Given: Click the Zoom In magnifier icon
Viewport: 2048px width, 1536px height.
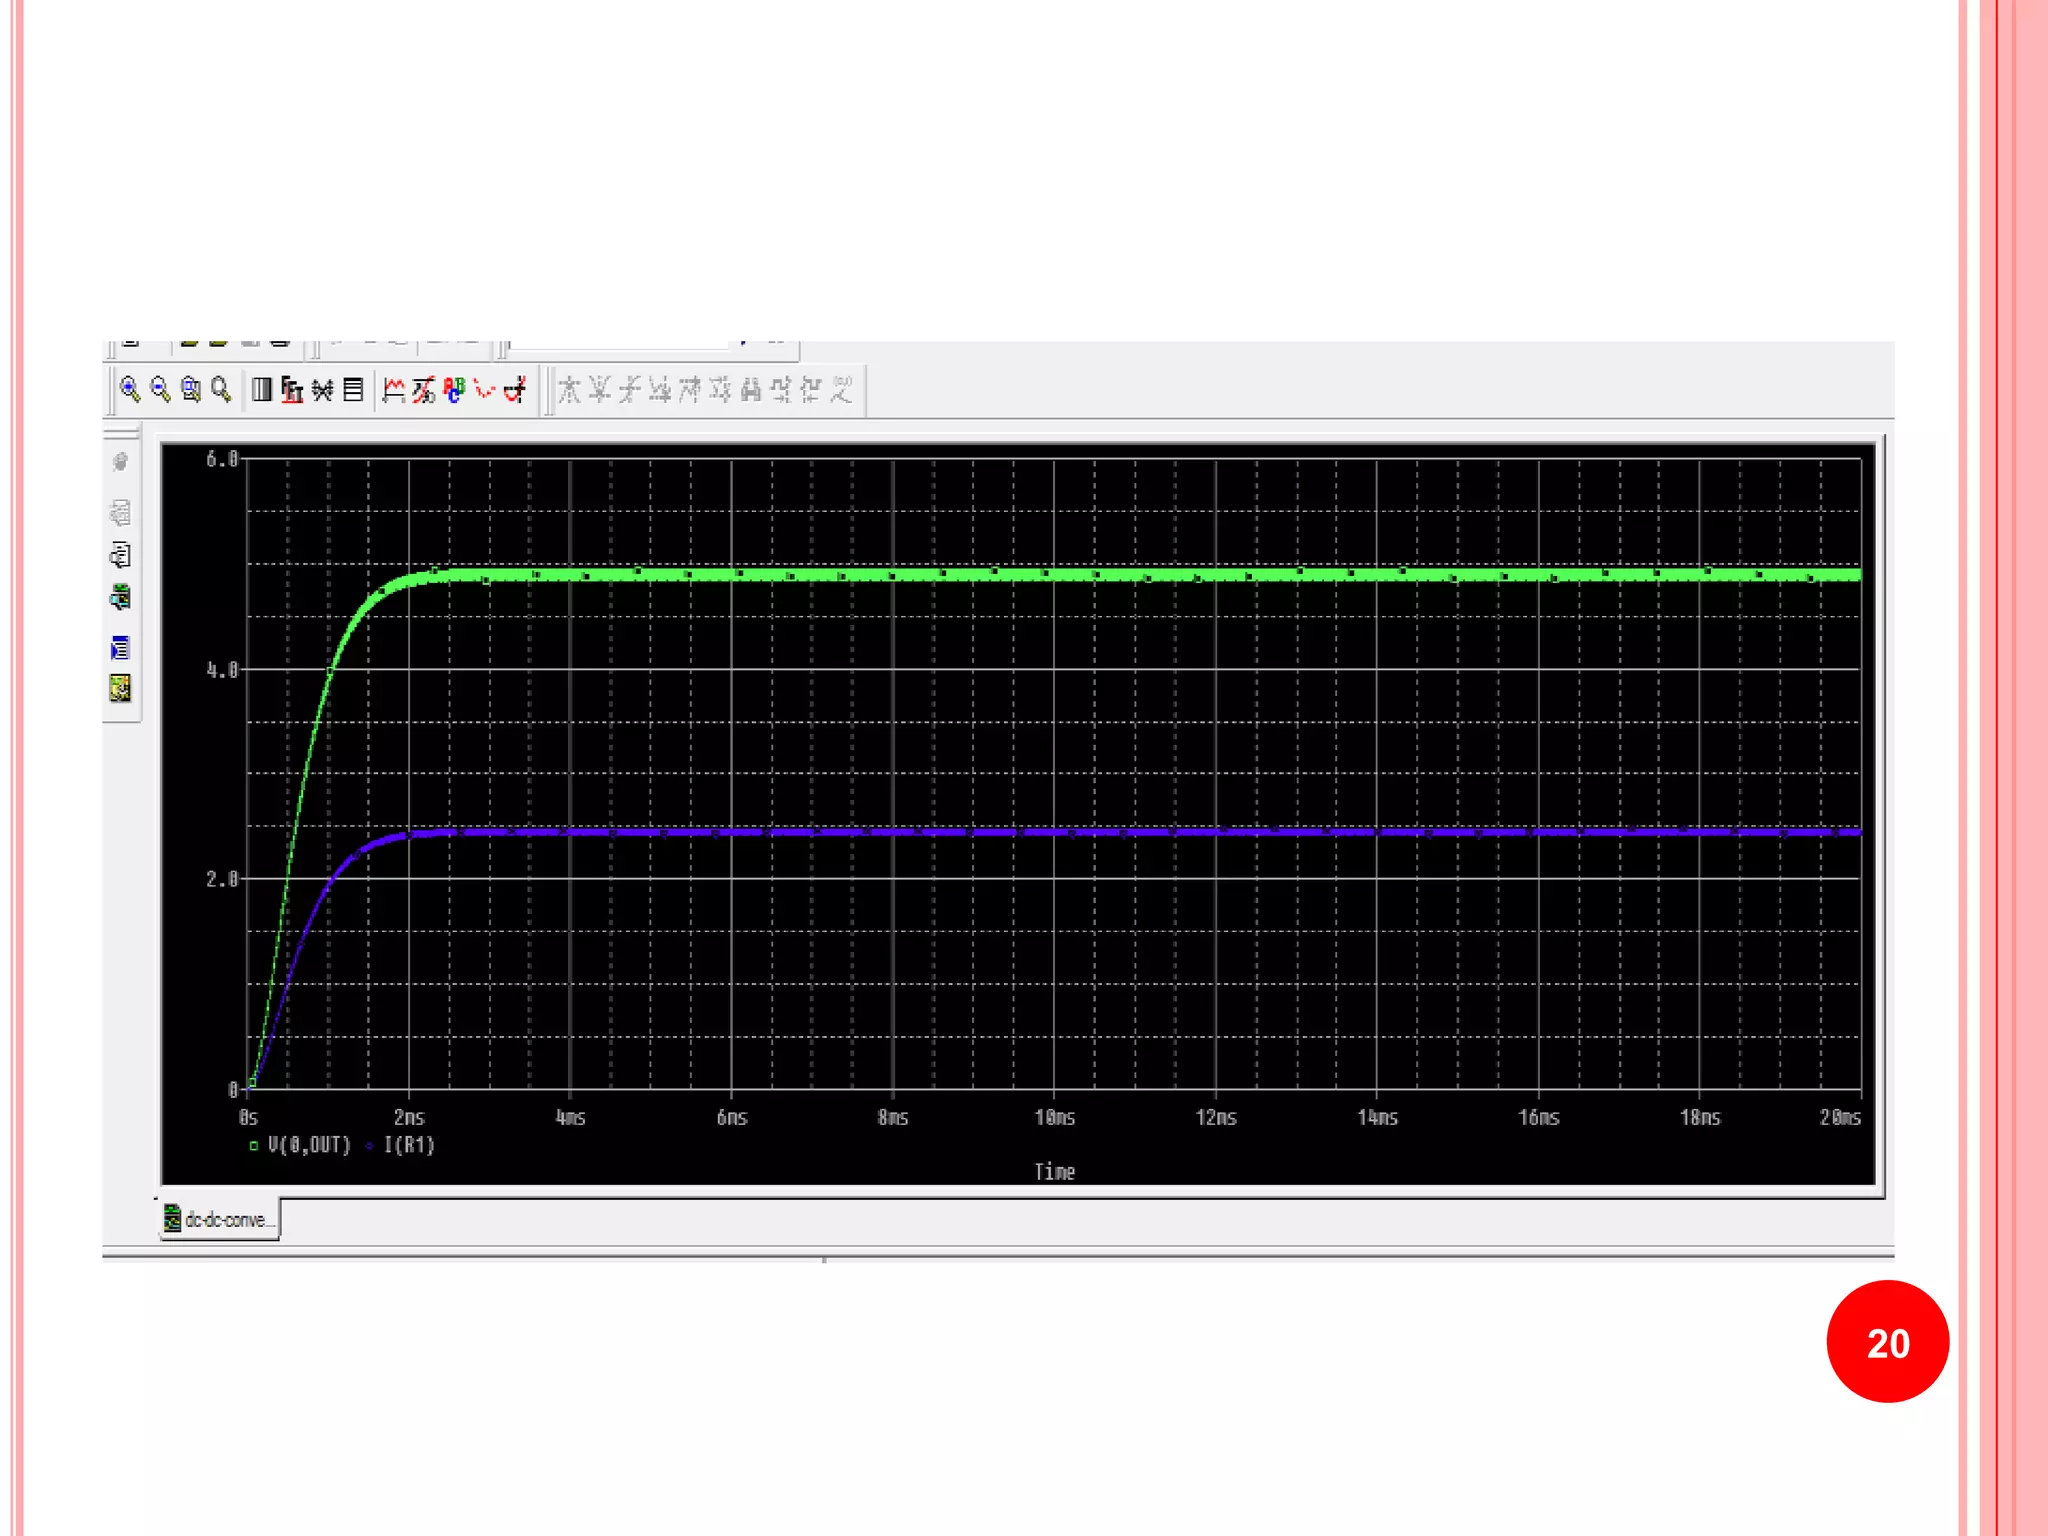Looking at the screenshot, I should (x=130, y=389).
